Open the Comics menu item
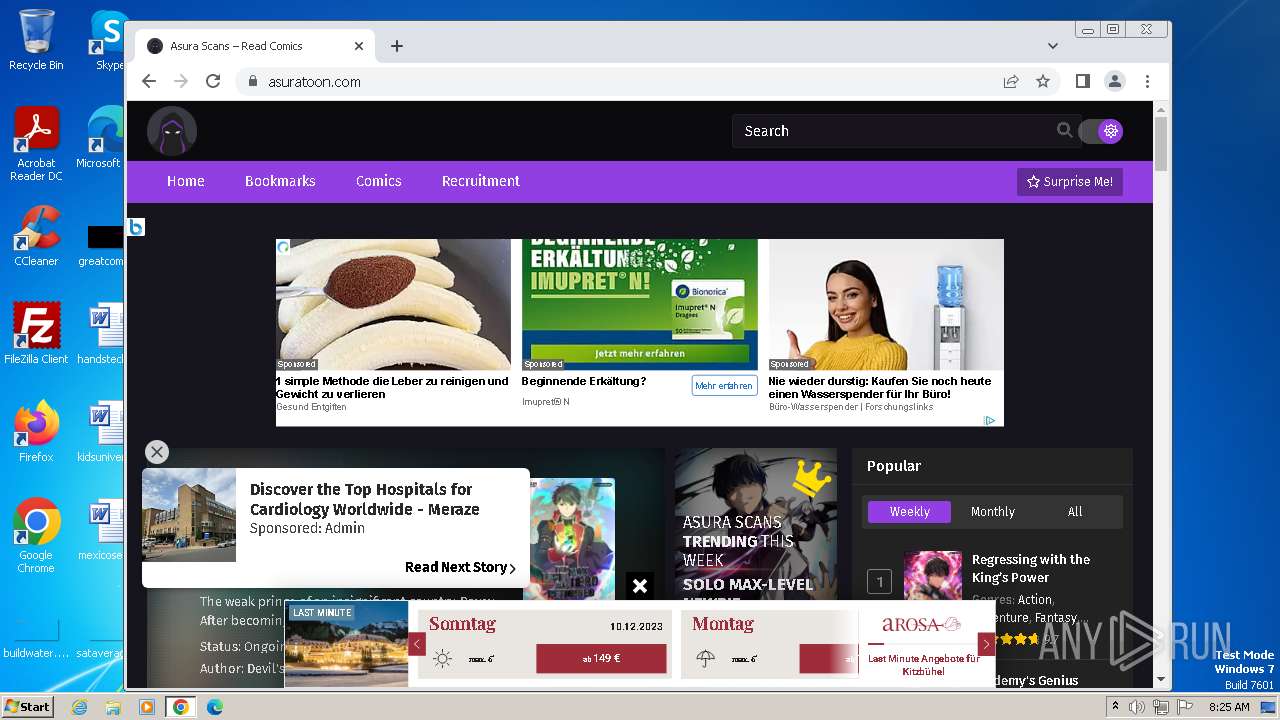The width and height of the screenshot is (1280, 720). [378, 181]
